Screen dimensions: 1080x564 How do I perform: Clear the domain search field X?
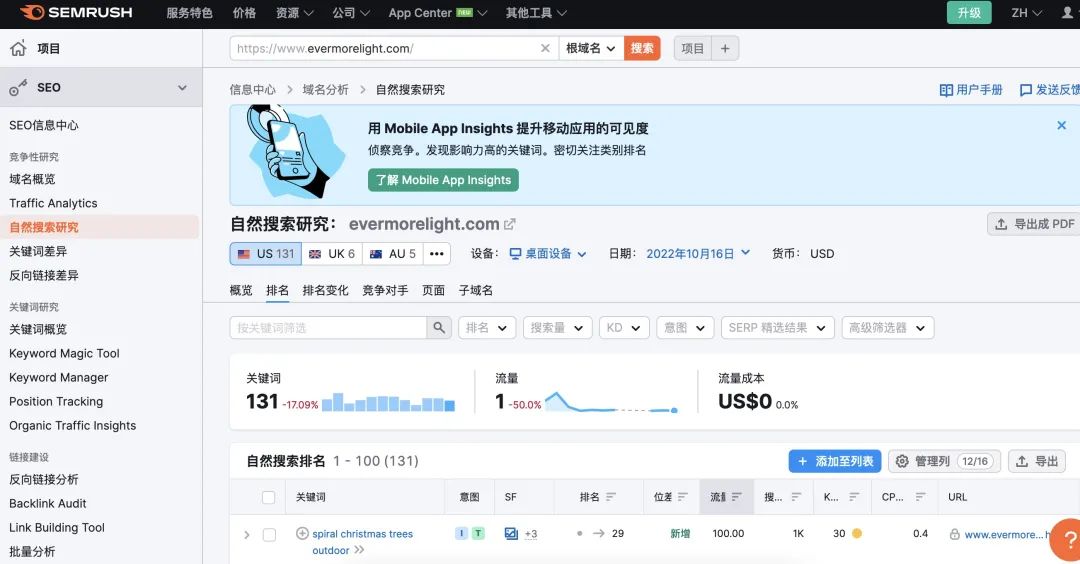545,48
